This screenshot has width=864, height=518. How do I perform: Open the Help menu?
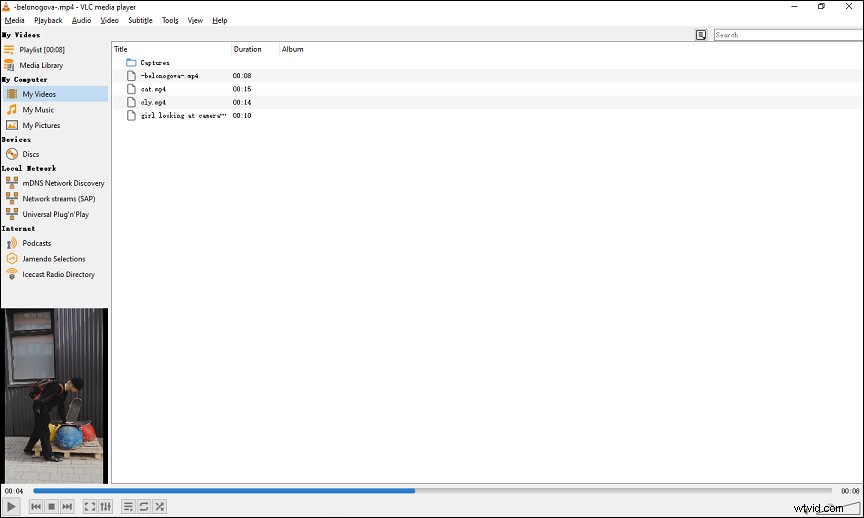(220, 20)
